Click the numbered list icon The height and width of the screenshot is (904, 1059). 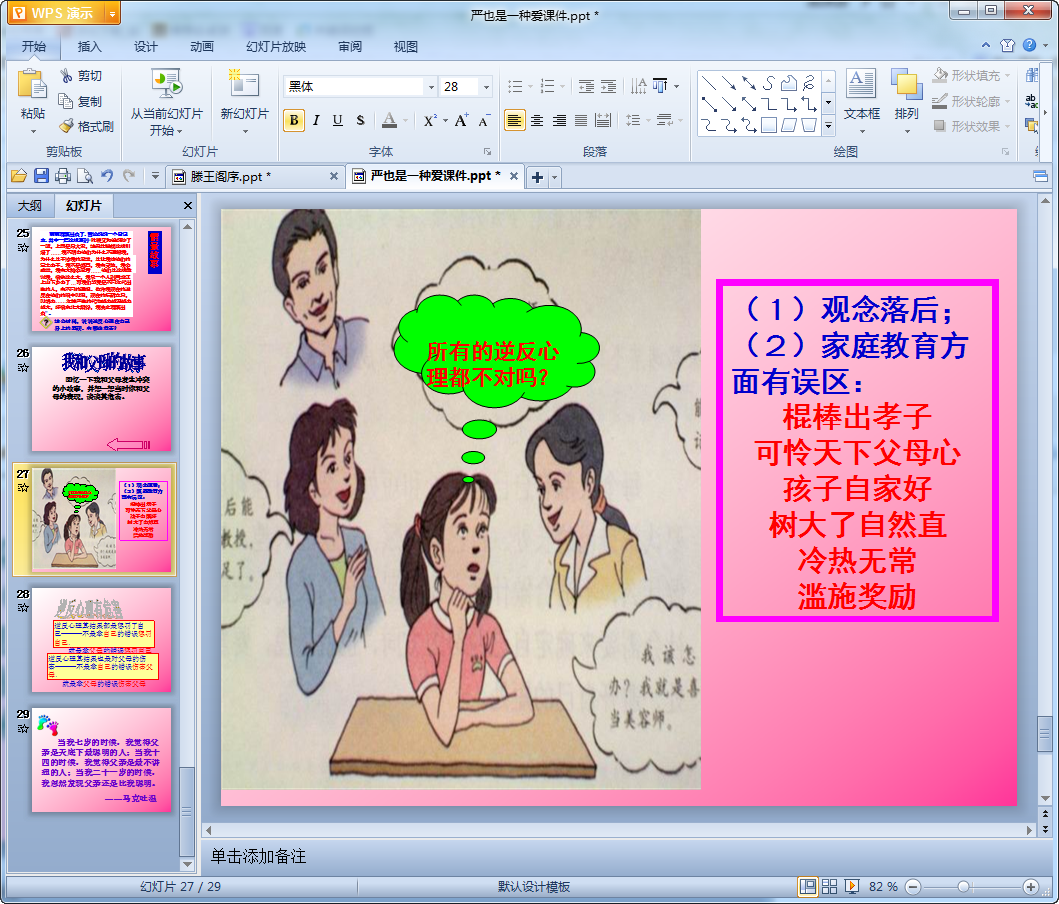pos(548,86)
